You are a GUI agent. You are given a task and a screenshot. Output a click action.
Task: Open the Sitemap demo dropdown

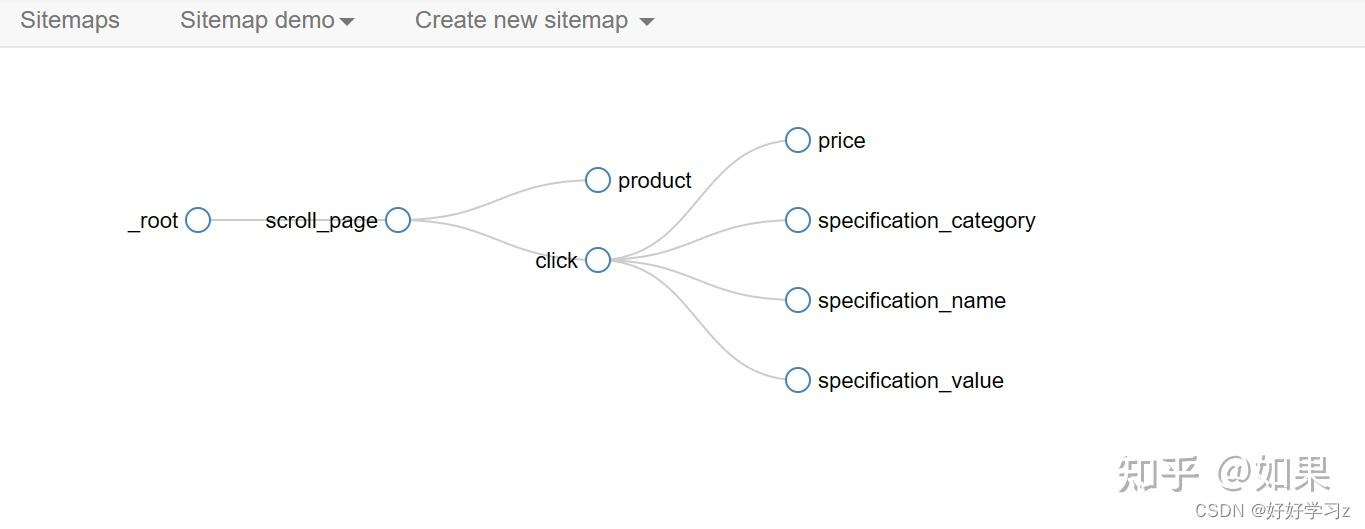[257, 20]
